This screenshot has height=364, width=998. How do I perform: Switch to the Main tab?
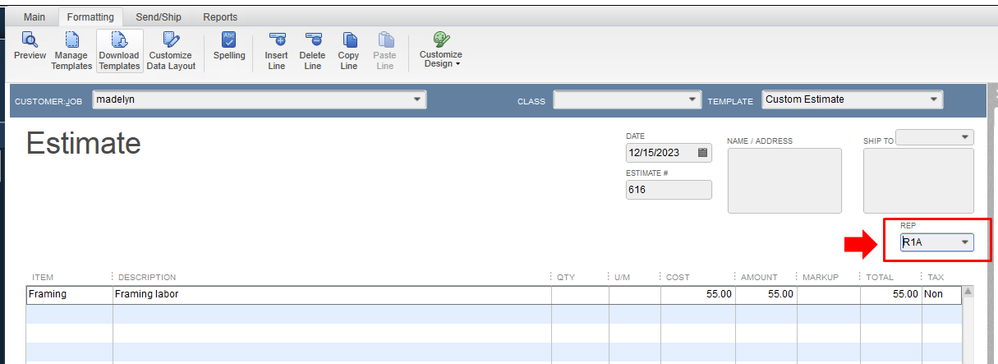(x=34, y=17)
